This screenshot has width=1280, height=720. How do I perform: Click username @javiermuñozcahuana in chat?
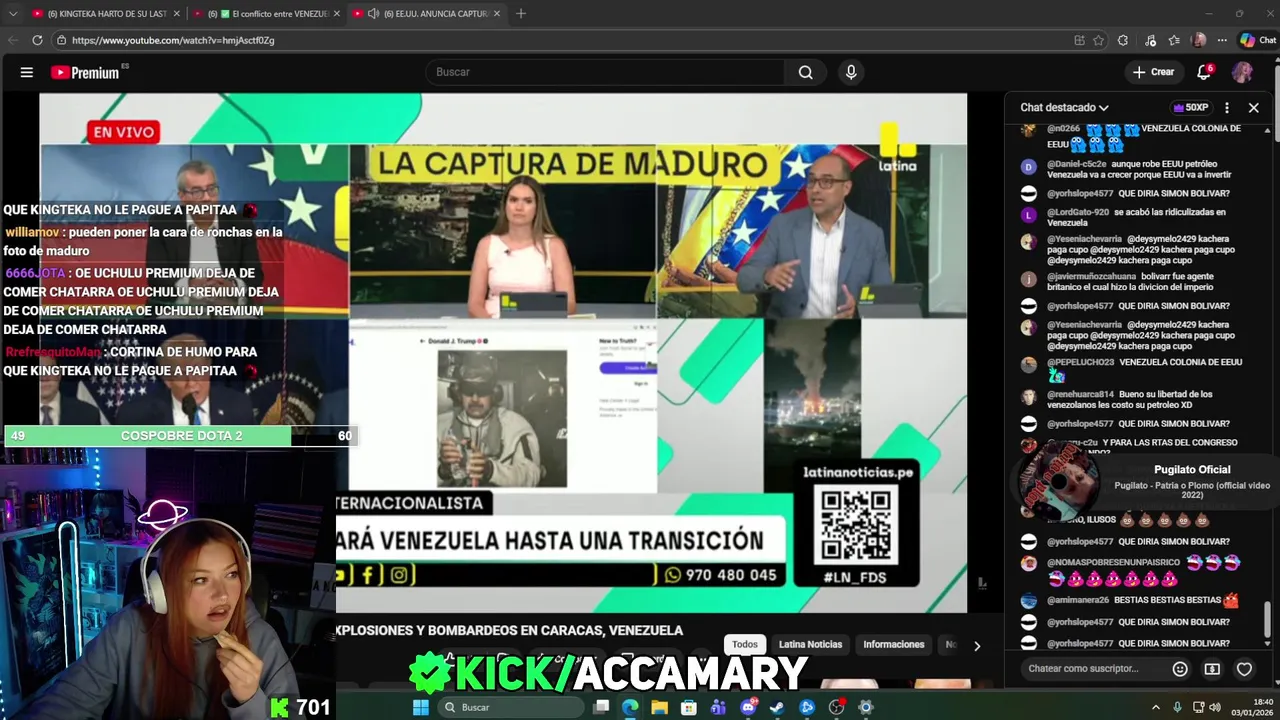1092,276
